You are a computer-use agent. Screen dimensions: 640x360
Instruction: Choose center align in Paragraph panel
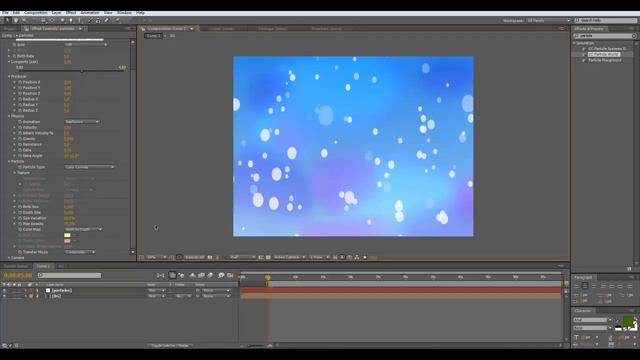coord(585,286)
